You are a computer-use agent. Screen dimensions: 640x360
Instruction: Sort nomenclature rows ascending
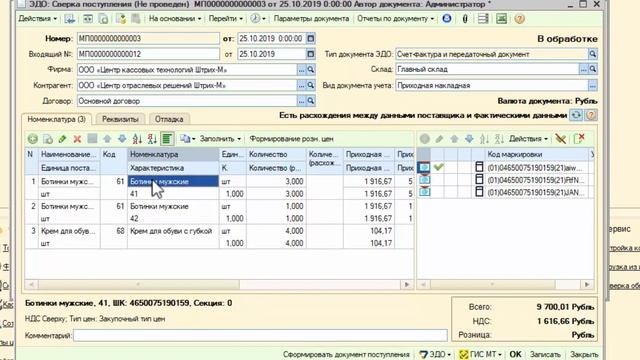point(137,139)
